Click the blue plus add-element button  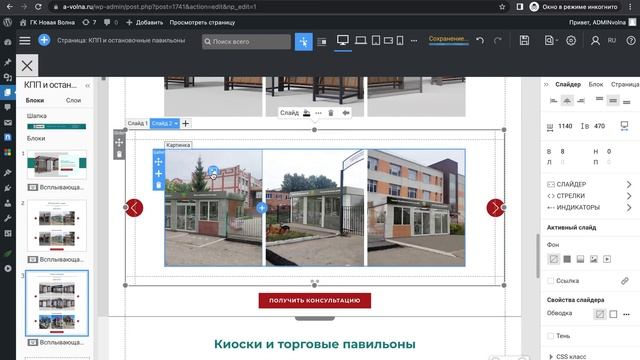pyautogui.click(x=44, y=40)
